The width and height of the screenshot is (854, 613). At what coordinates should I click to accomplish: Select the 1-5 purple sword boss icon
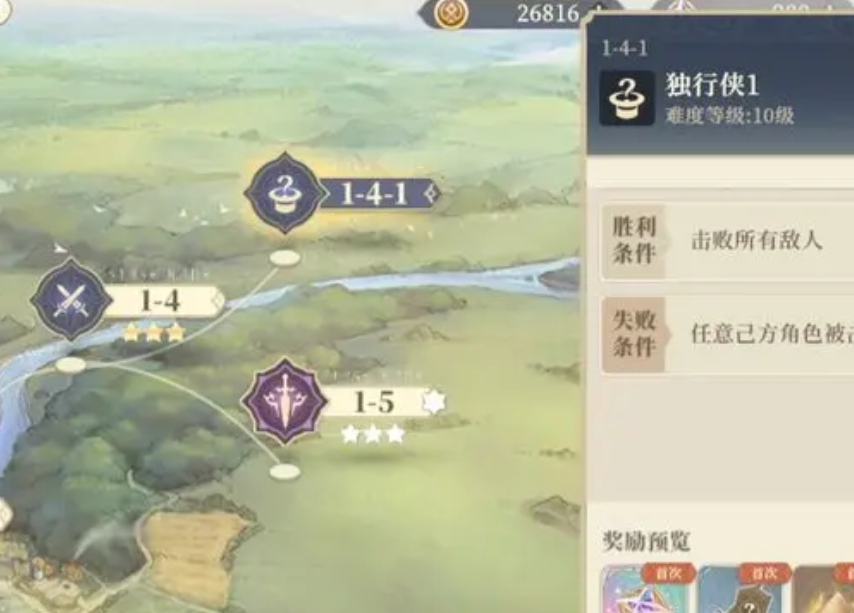coord(284,402)
